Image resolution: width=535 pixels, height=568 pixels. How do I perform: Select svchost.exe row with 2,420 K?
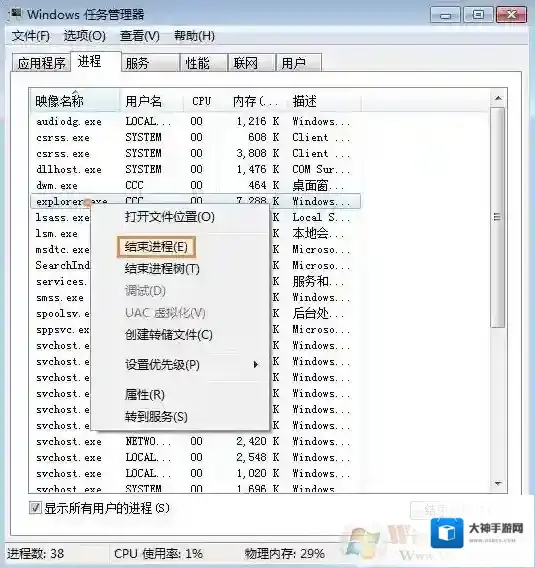[196, 441]
